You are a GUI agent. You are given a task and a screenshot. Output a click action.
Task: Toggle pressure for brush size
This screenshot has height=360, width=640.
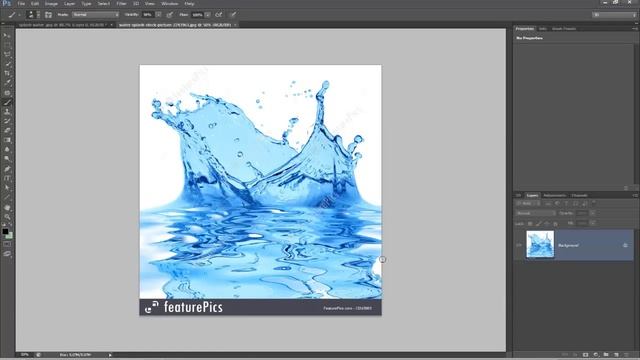click(x=233, y=15)
